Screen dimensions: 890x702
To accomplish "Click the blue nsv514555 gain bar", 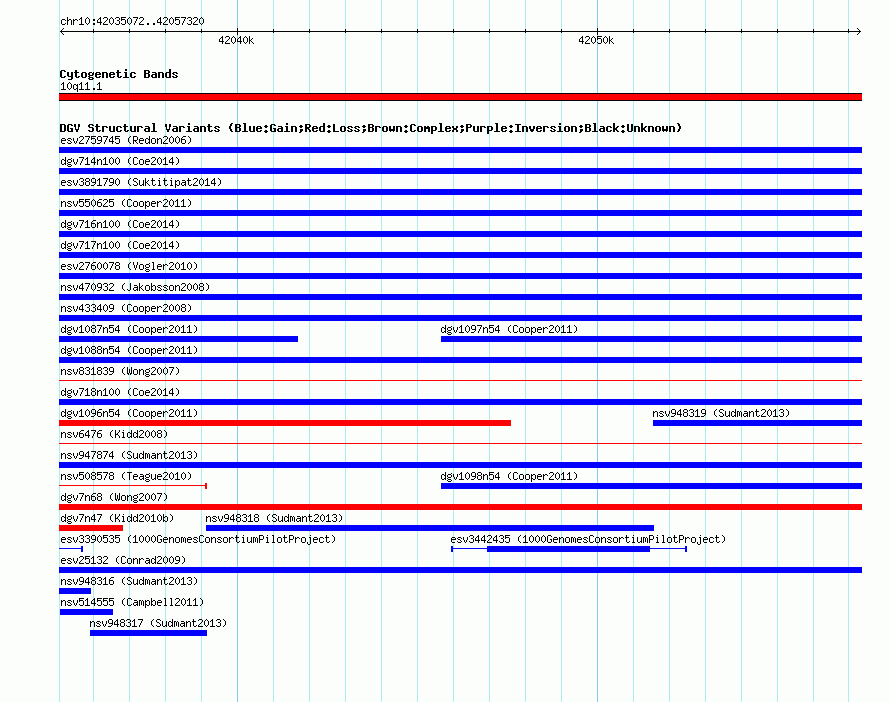I will coord(86,612).
